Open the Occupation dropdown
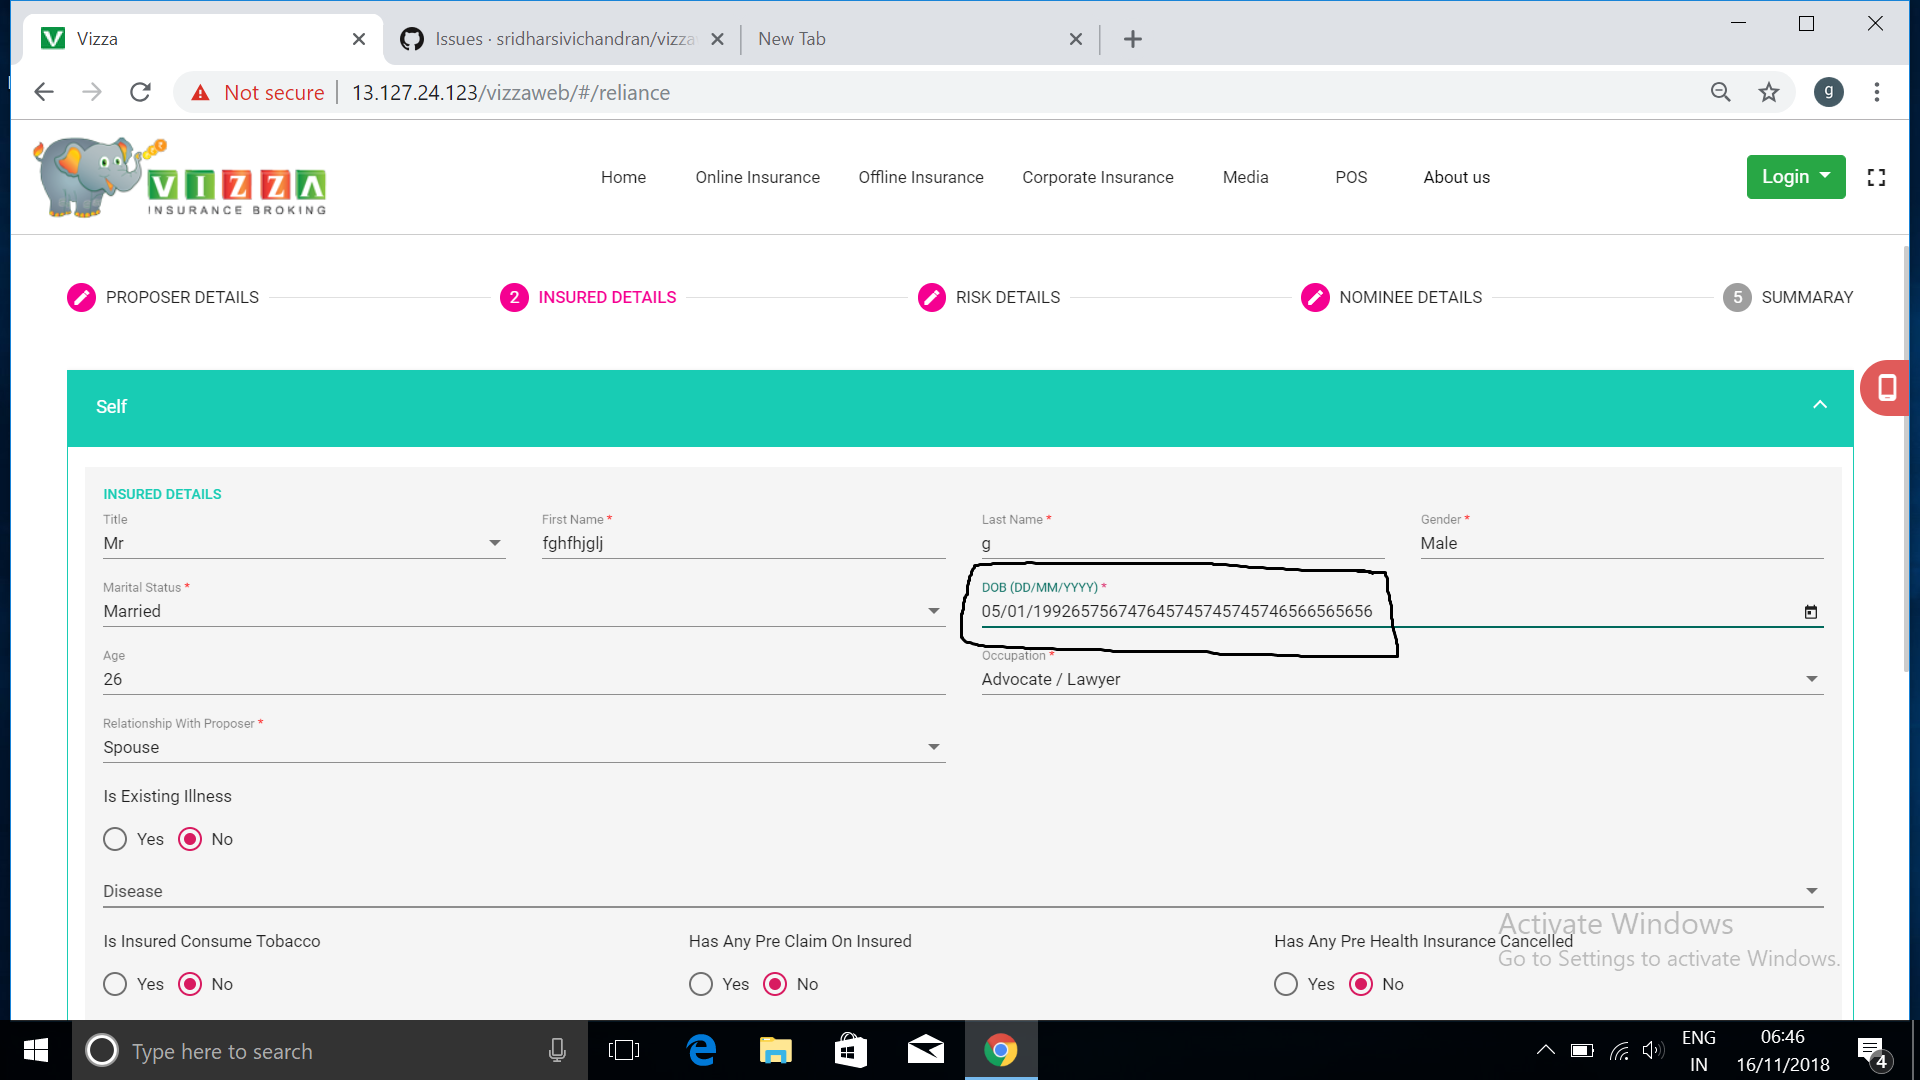 (x=1402, y=679)
